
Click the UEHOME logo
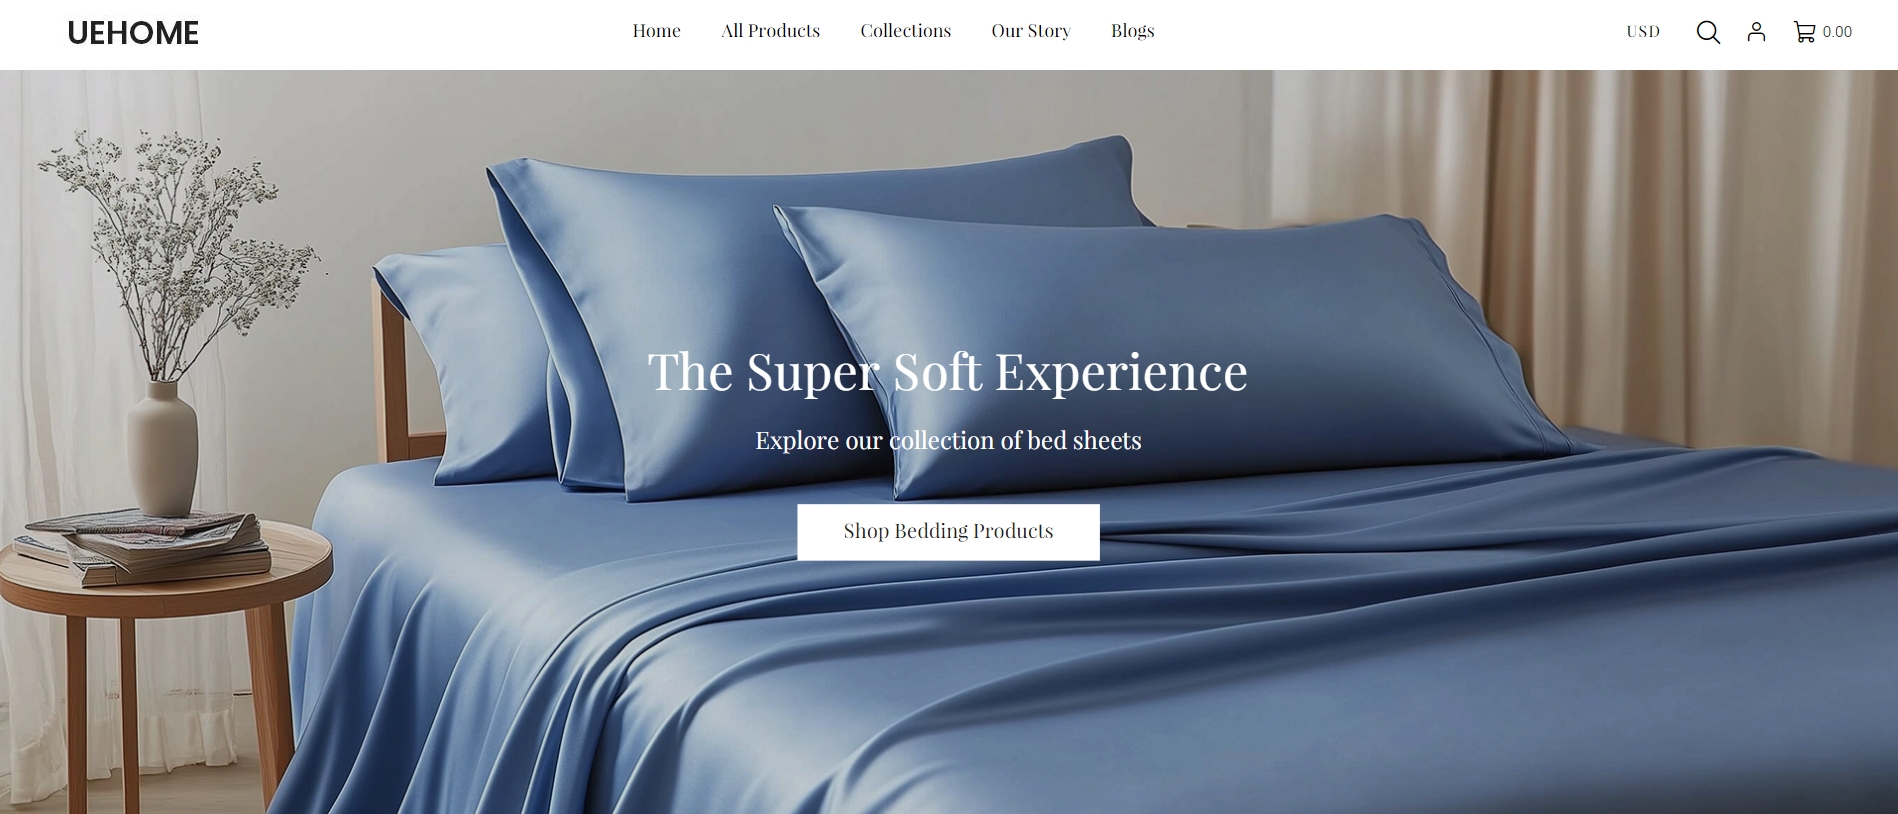[x=133, y=33]
